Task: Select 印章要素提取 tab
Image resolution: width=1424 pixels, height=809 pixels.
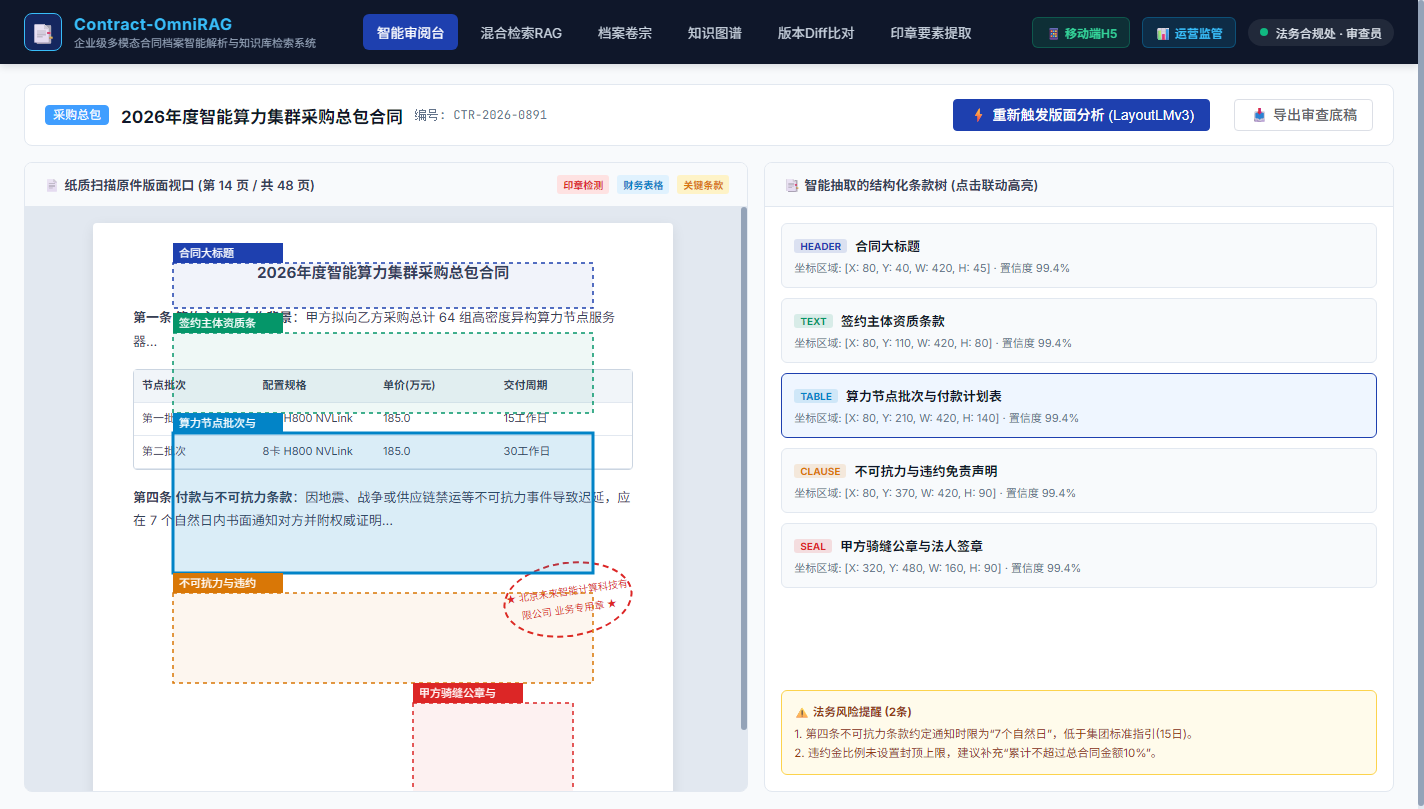Action: tap(931, 32)
